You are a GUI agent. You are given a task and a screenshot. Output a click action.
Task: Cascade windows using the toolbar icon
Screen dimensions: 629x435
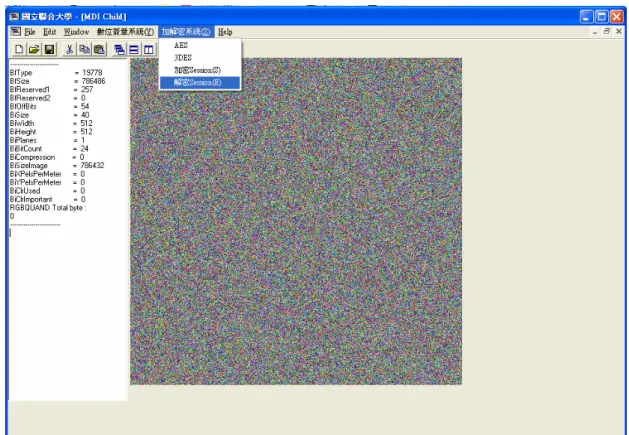119,50
